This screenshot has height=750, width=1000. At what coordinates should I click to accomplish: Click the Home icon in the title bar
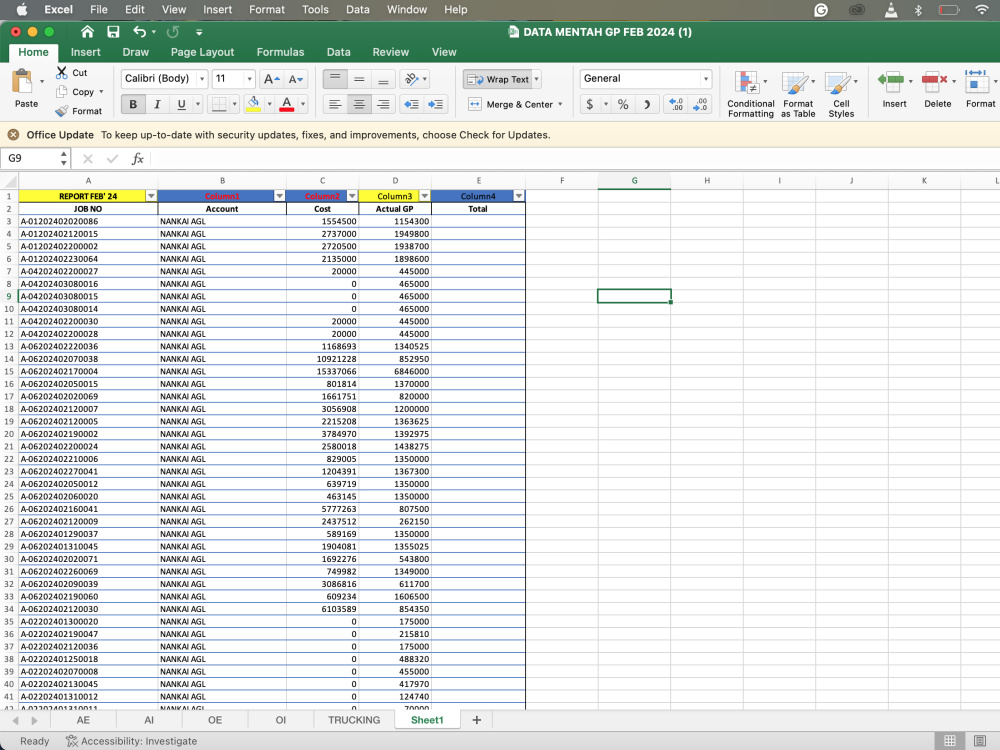click(x=87, y=32)
